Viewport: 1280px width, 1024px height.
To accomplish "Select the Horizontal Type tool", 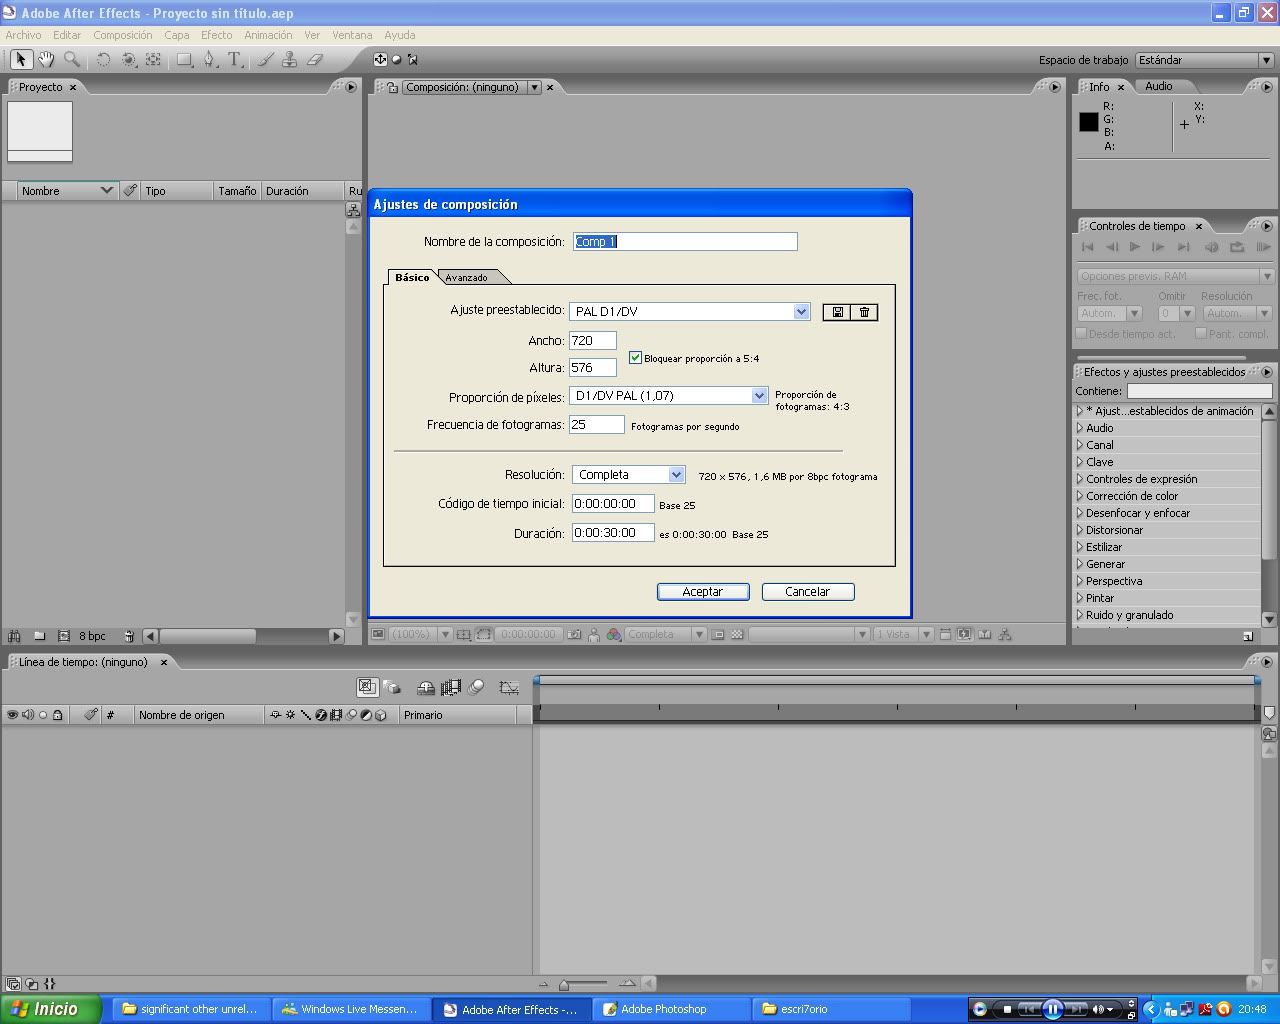I will tap(235, 60).
